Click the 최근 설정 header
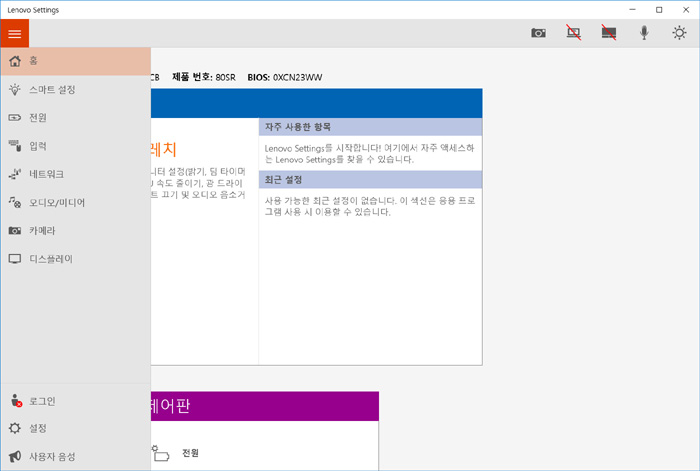 [370, 180]
